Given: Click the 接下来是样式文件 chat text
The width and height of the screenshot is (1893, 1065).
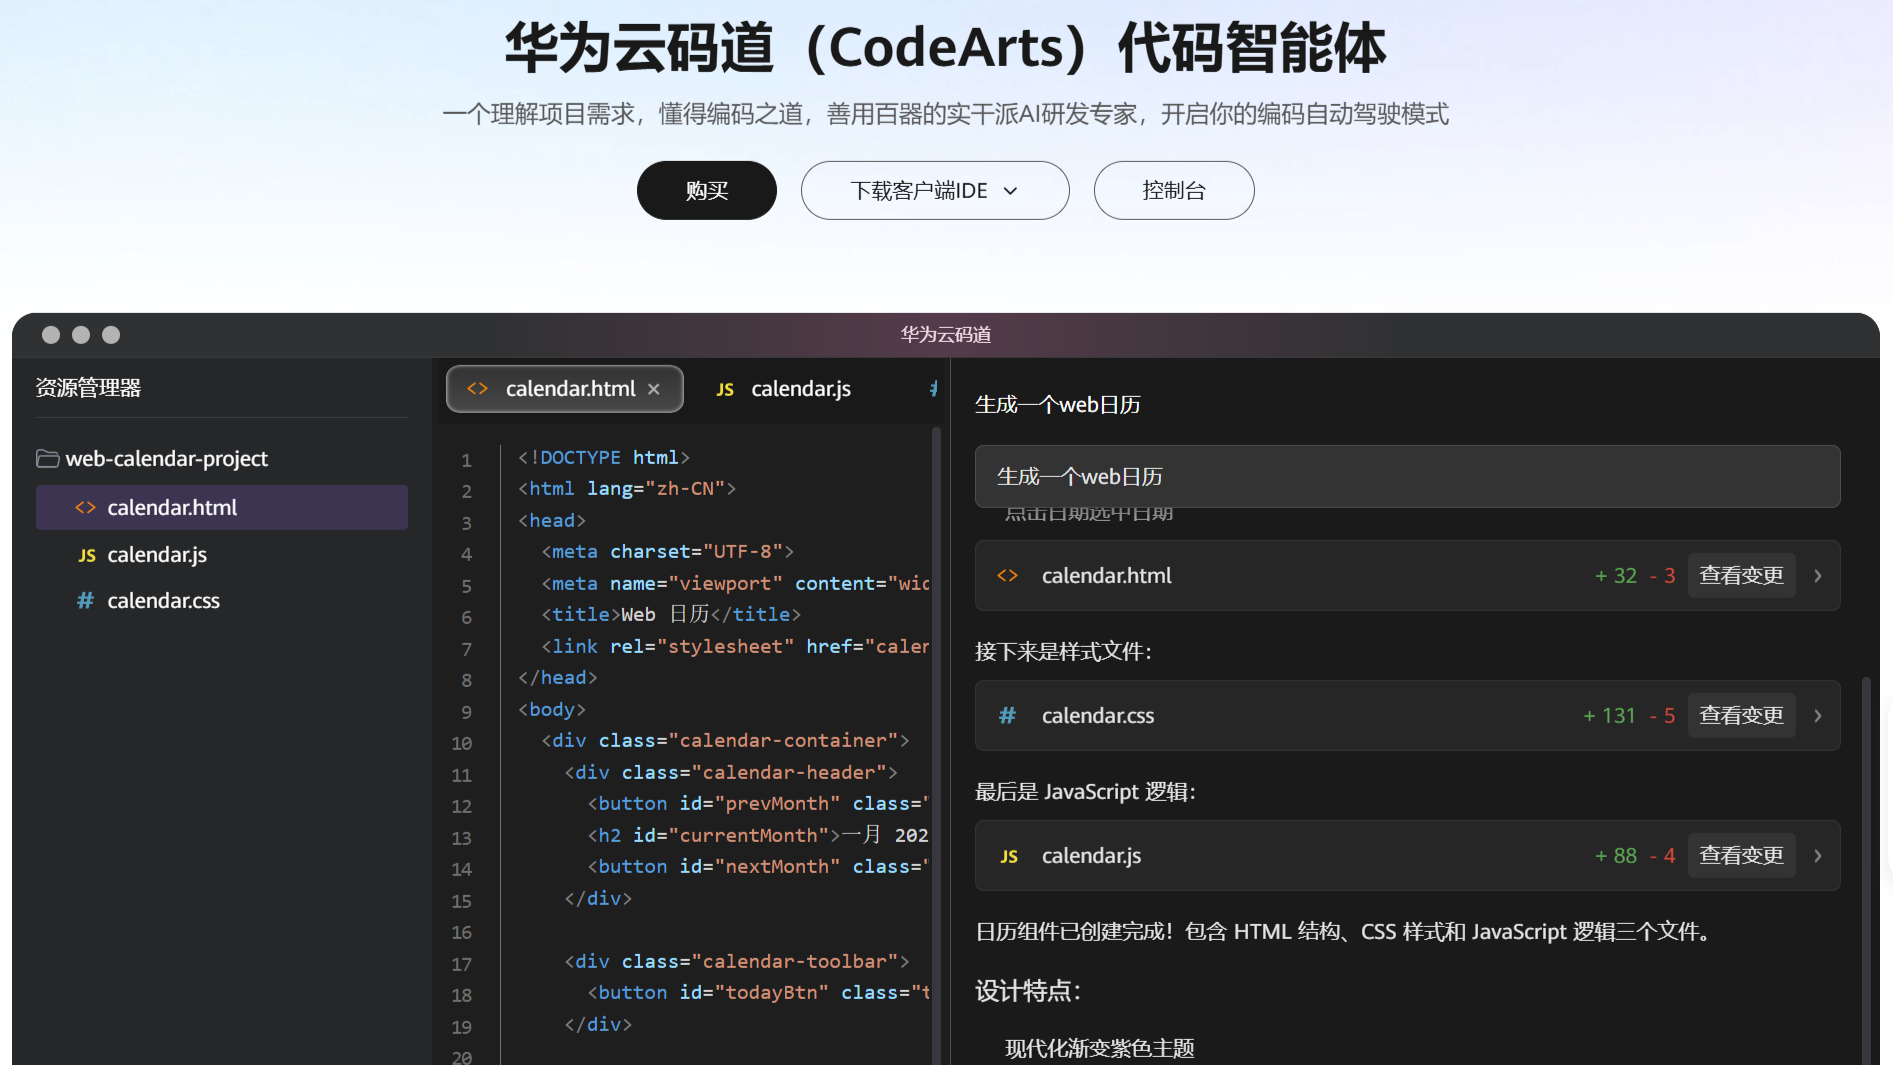Looking at the screenshot, I should pos(1063,651).
